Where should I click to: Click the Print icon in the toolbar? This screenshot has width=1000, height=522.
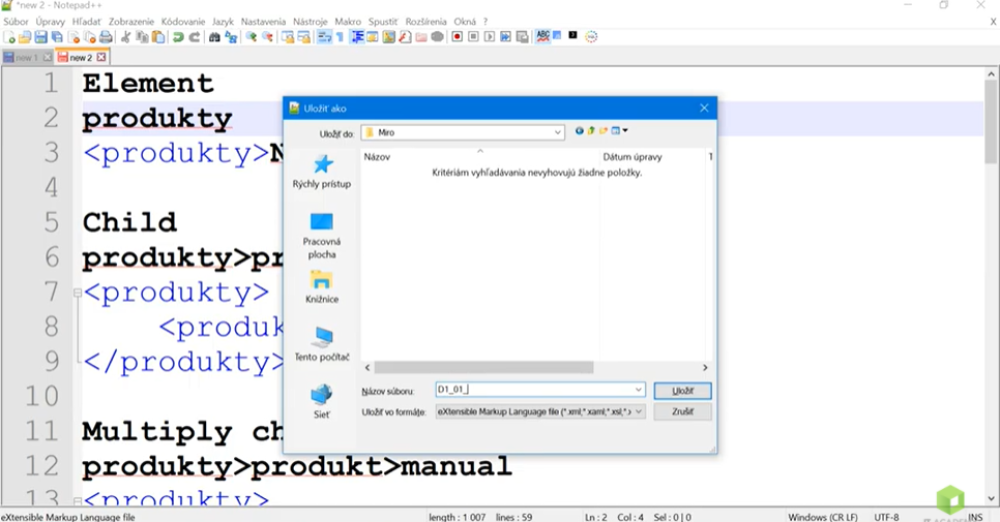tap(106, 37)
